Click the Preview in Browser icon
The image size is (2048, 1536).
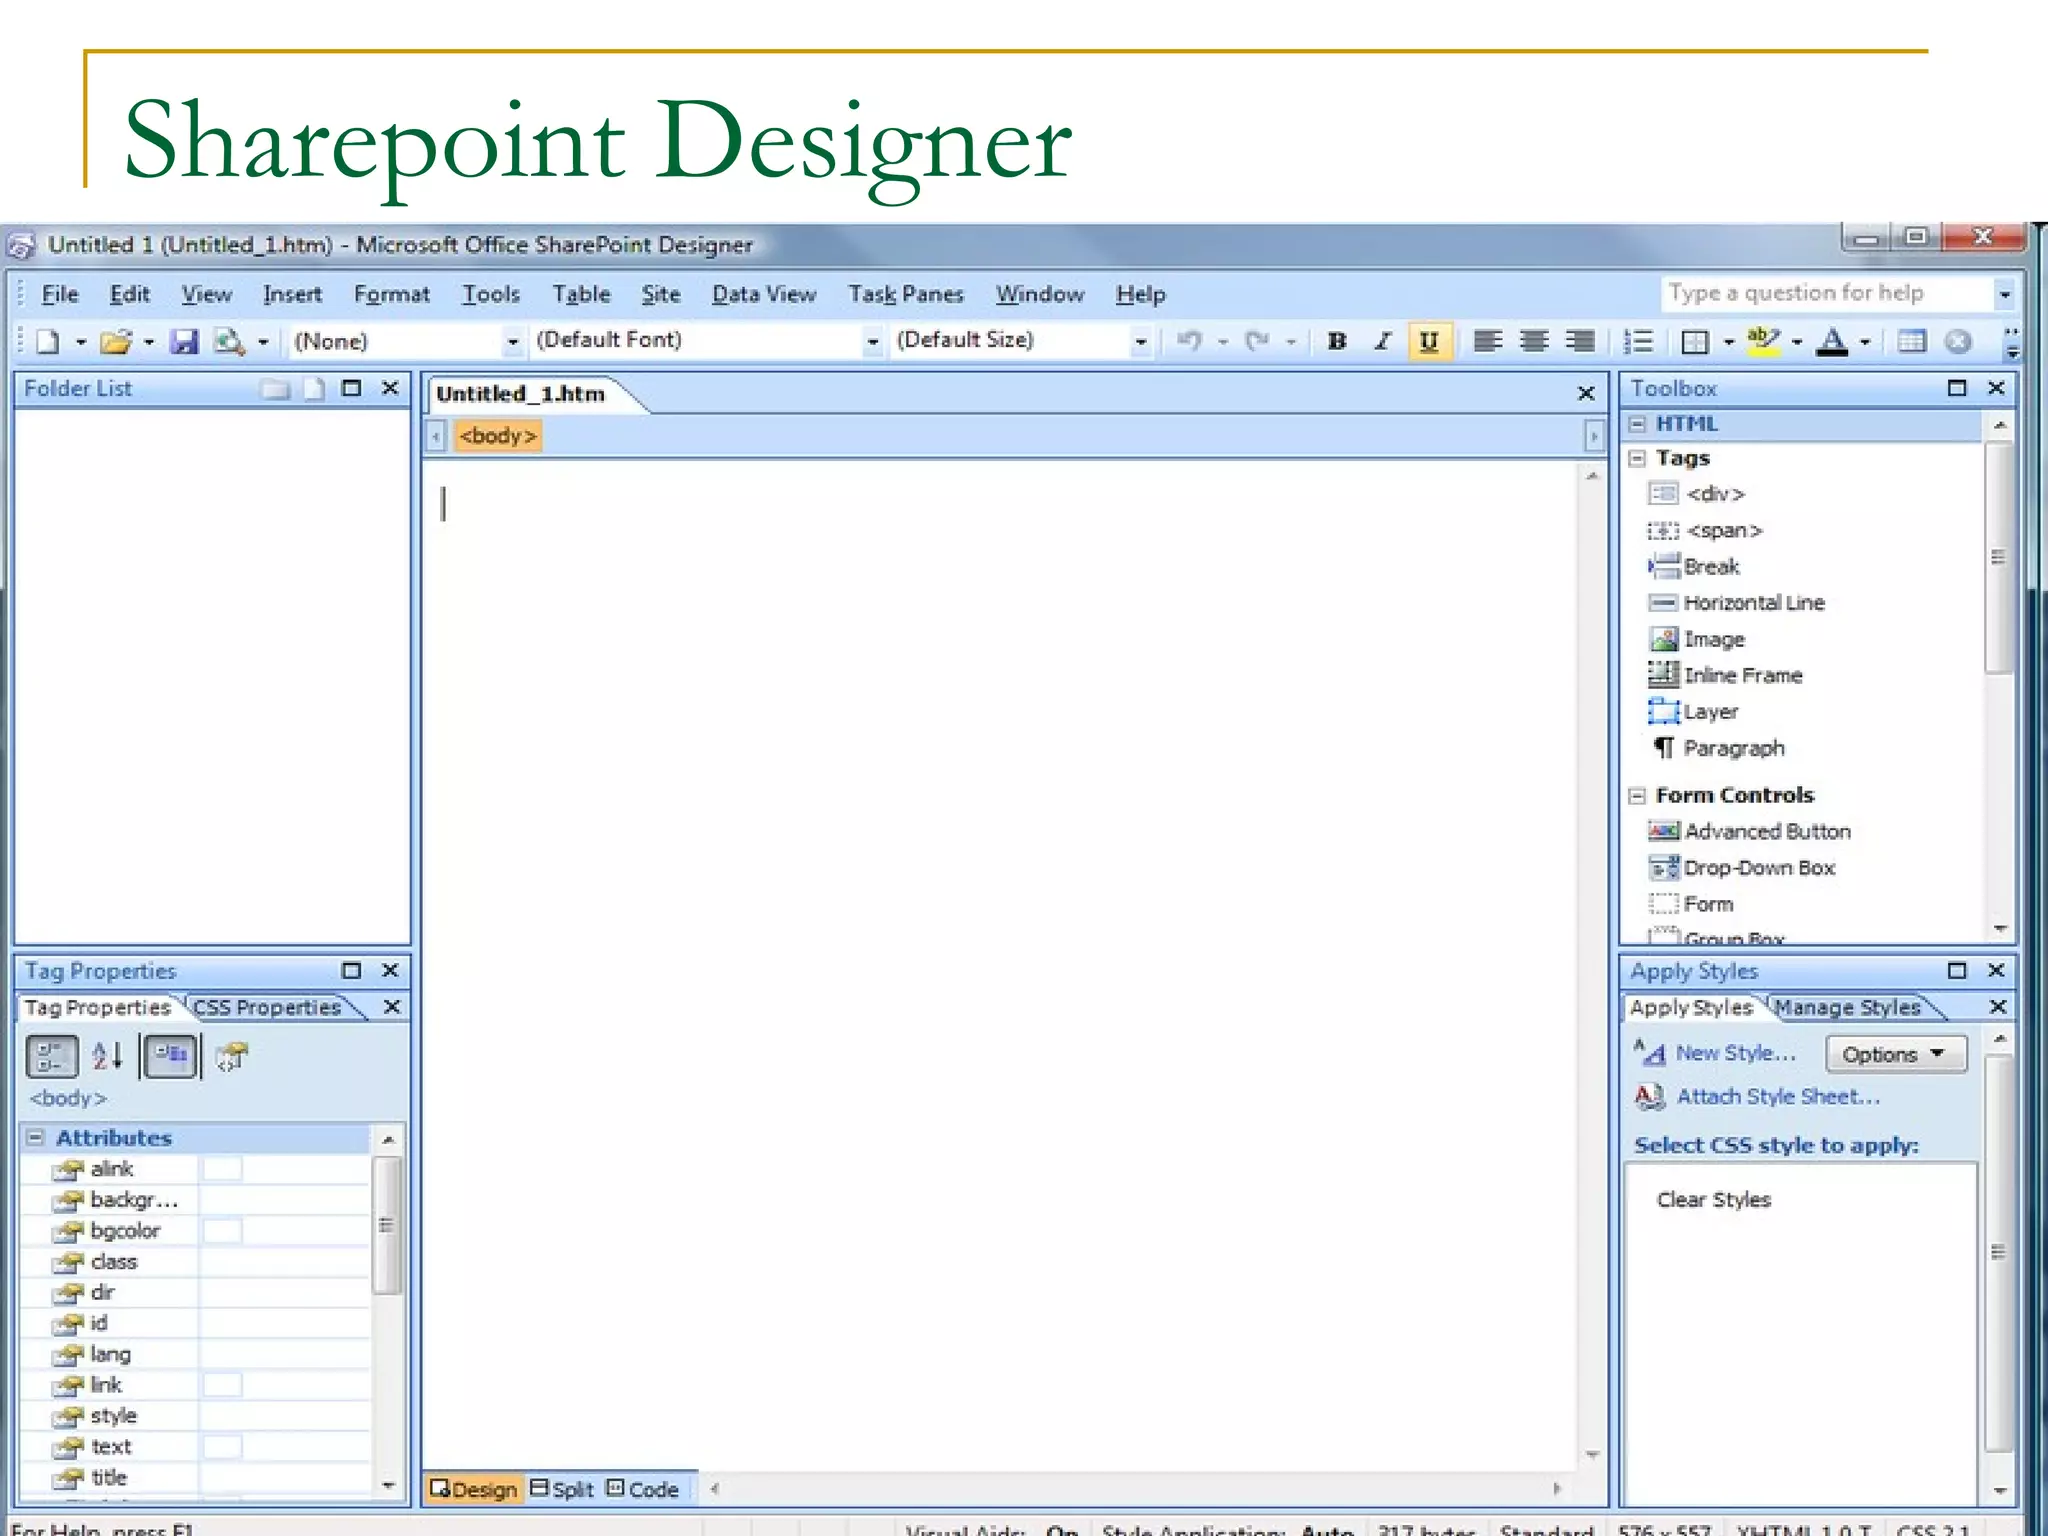pyautogui.click(x=230, y=341)
